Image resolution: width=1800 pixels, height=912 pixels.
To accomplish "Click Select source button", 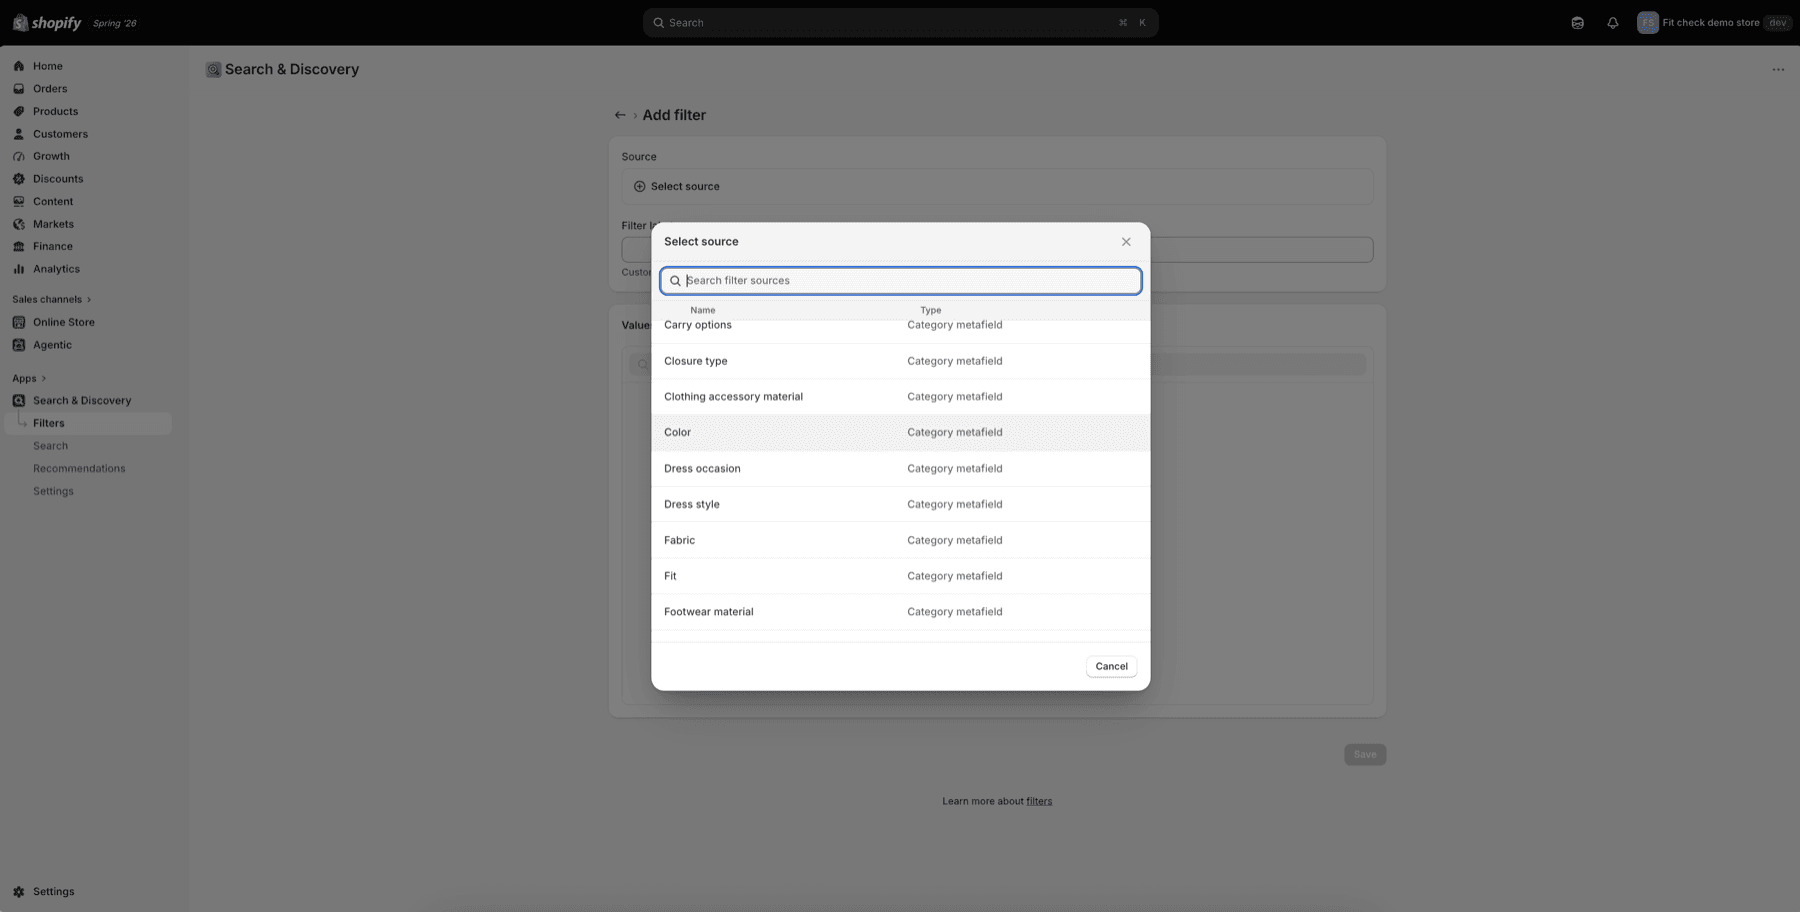I will click(997, 186).
